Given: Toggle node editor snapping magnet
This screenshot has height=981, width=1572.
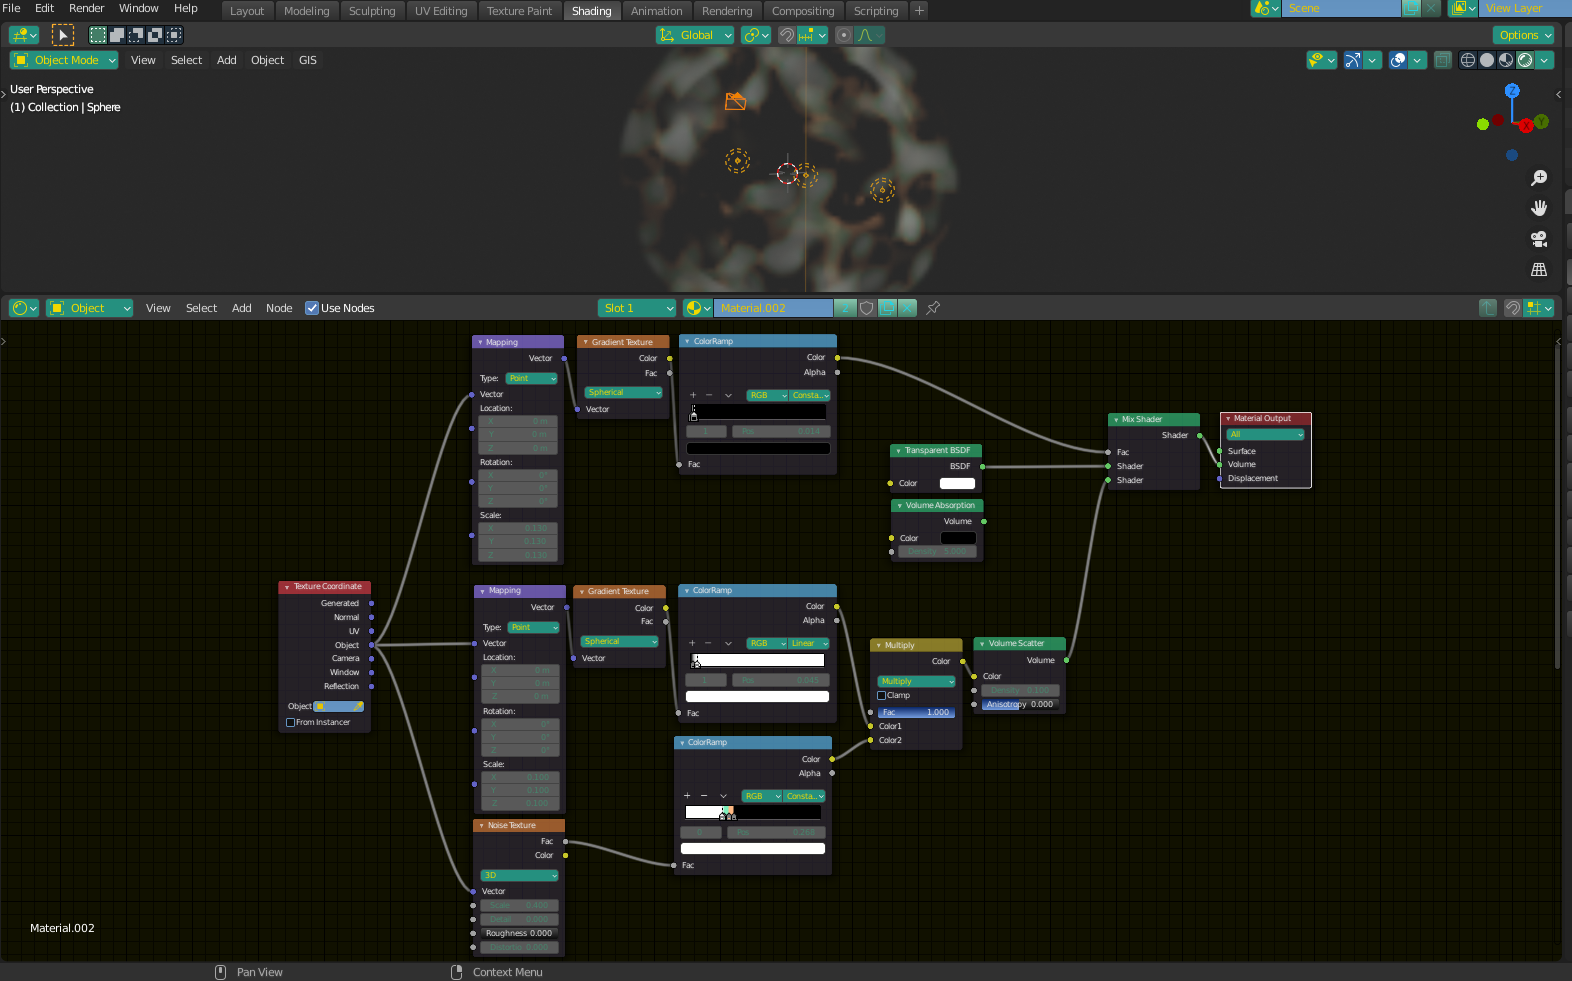Looking at the screenshot, I should (1513, 308).
